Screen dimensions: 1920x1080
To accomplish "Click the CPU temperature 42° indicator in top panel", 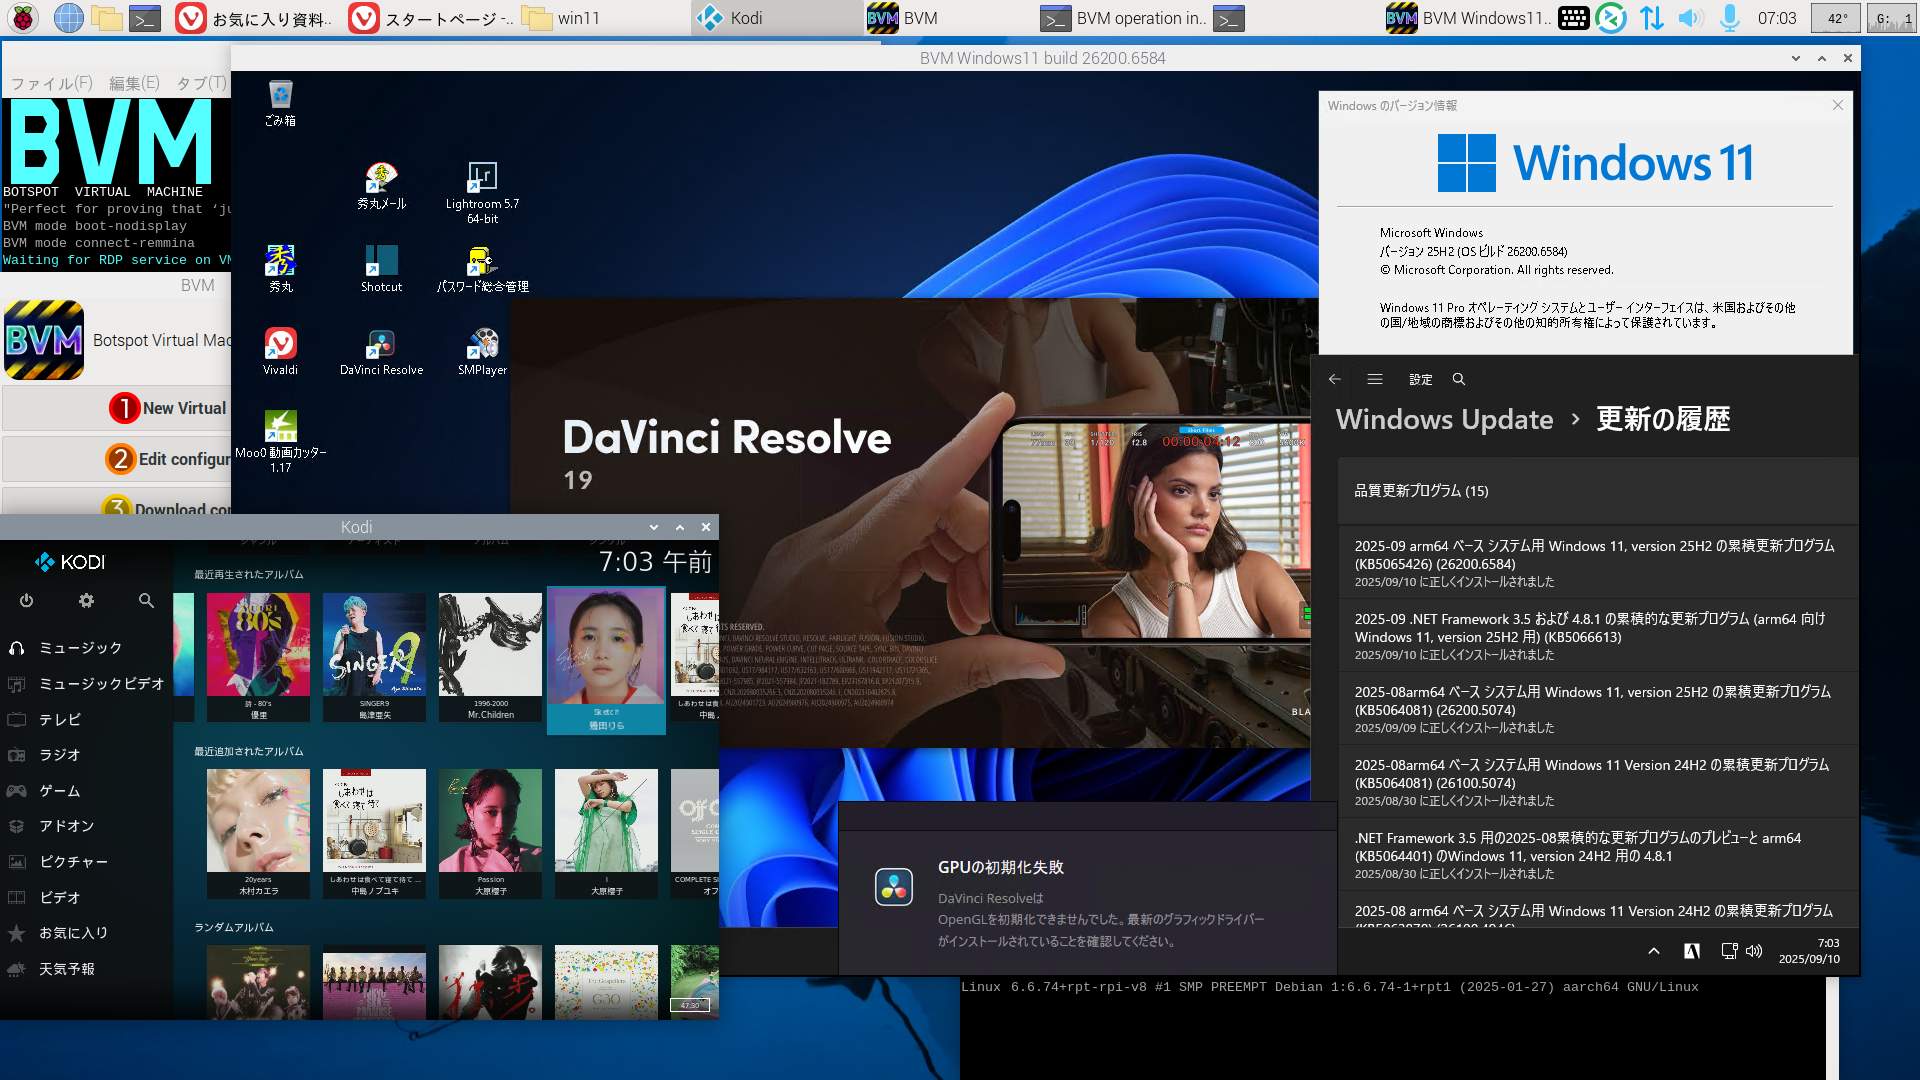I will point(1837,18).
